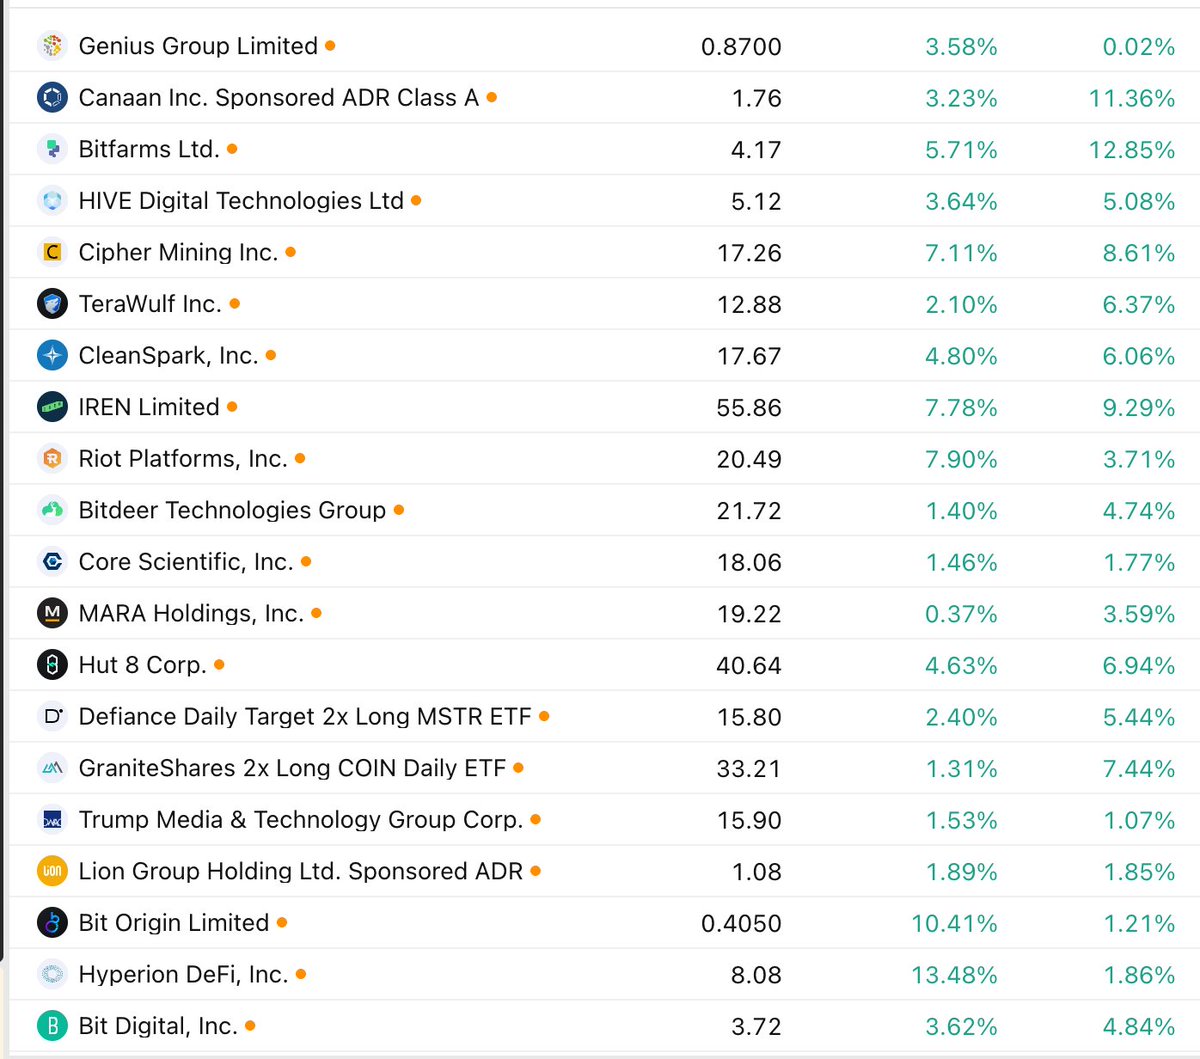Screen dimensions: 1200x1059
Task: Open MARA Holdings, Inc. listing
Action: 191,613
